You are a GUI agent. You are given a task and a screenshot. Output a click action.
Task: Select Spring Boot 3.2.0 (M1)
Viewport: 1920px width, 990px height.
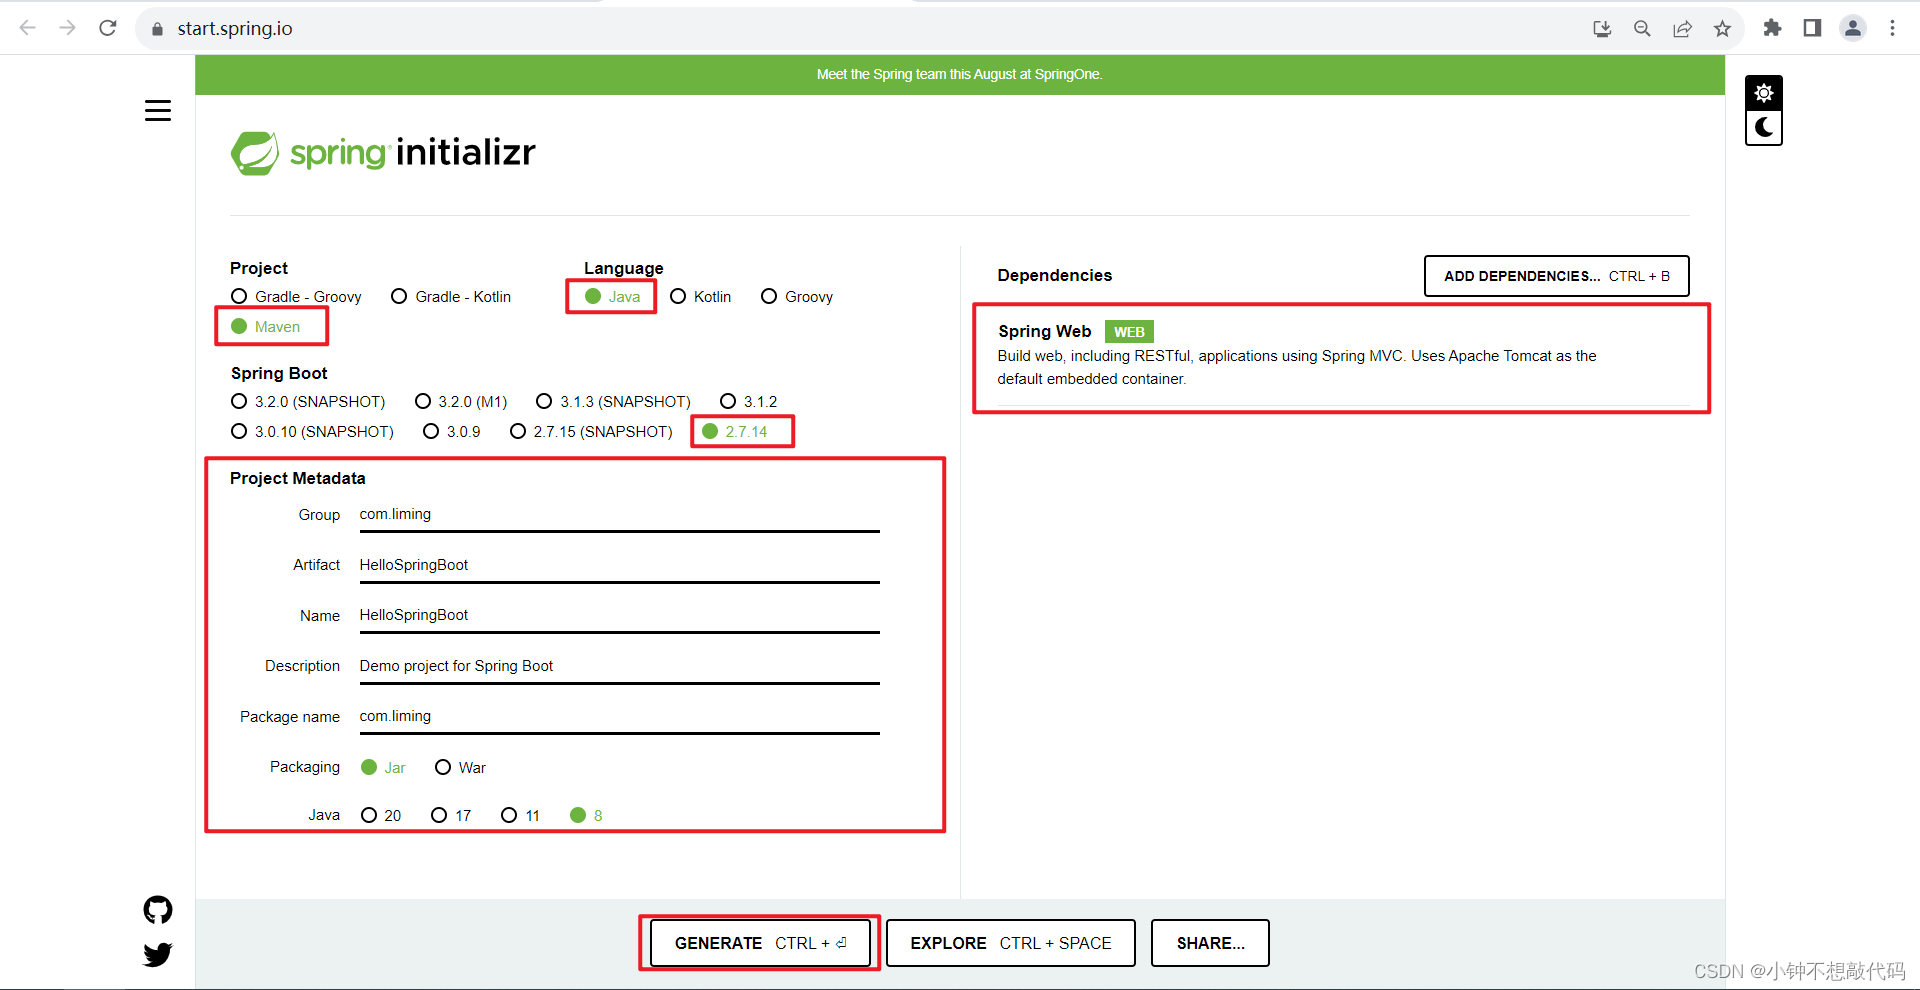click(461, 402)
